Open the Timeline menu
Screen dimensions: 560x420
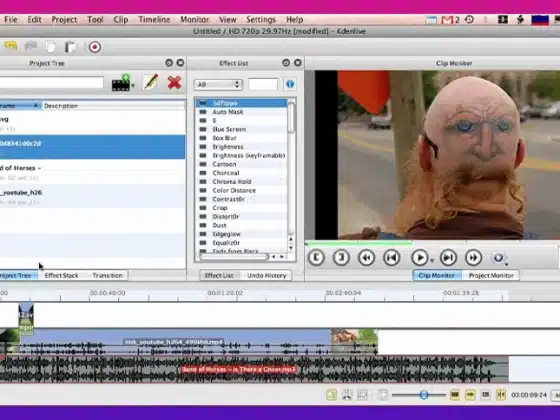[154, 20]
